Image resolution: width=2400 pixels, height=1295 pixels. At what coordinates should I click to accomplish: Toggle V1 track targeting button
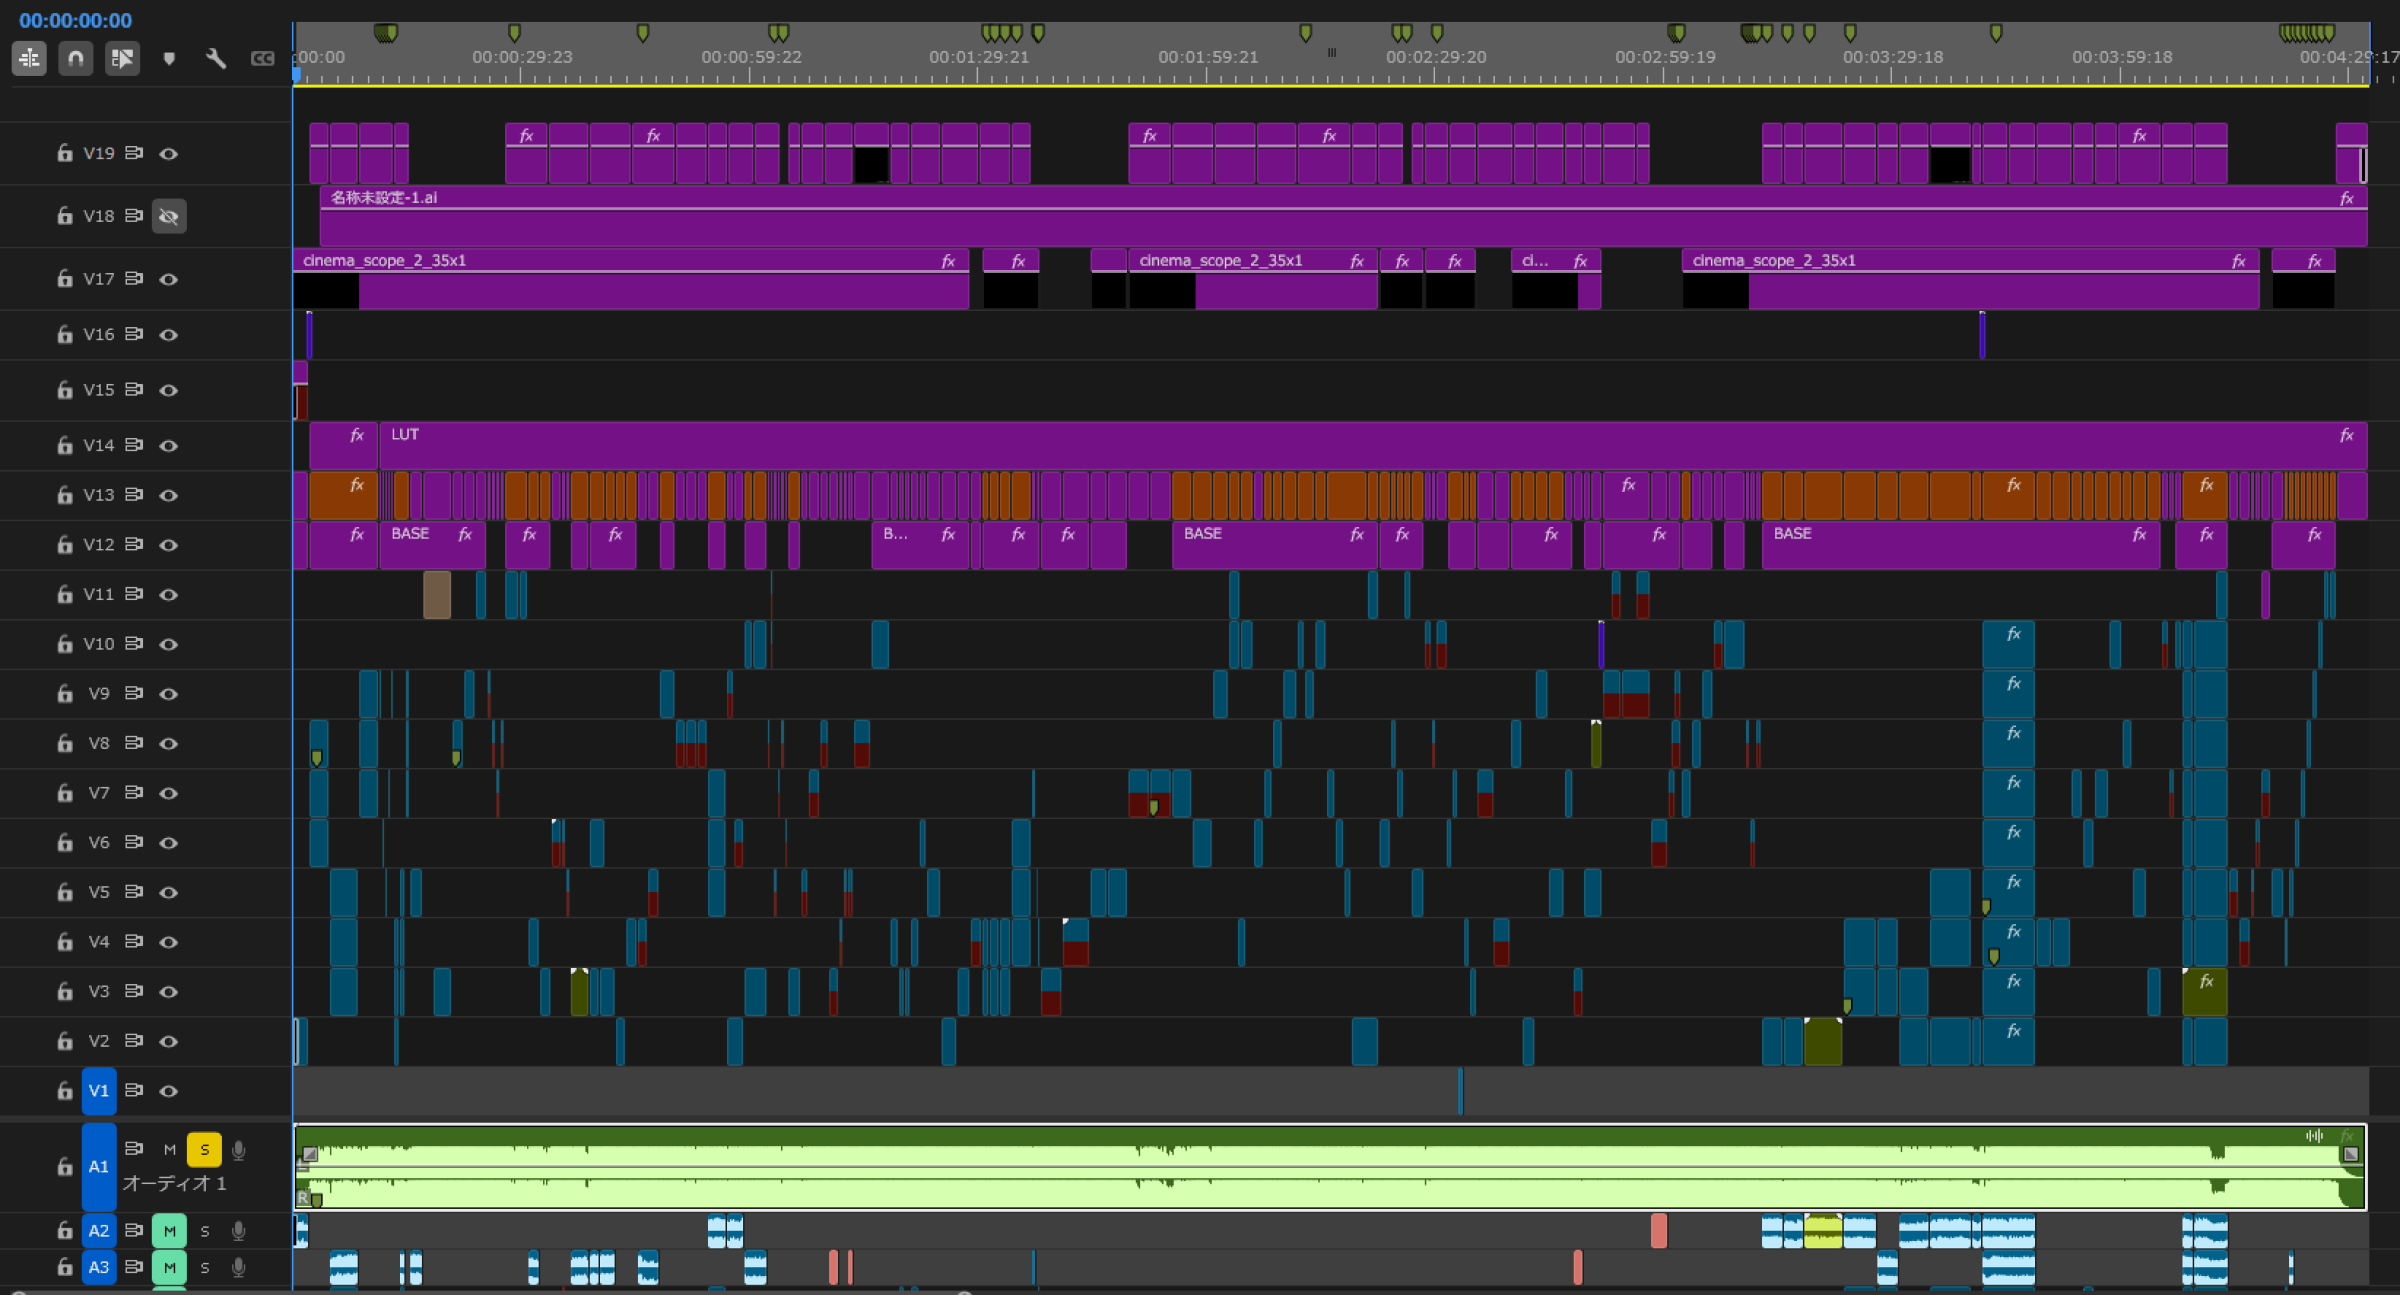pos(98,1090)
